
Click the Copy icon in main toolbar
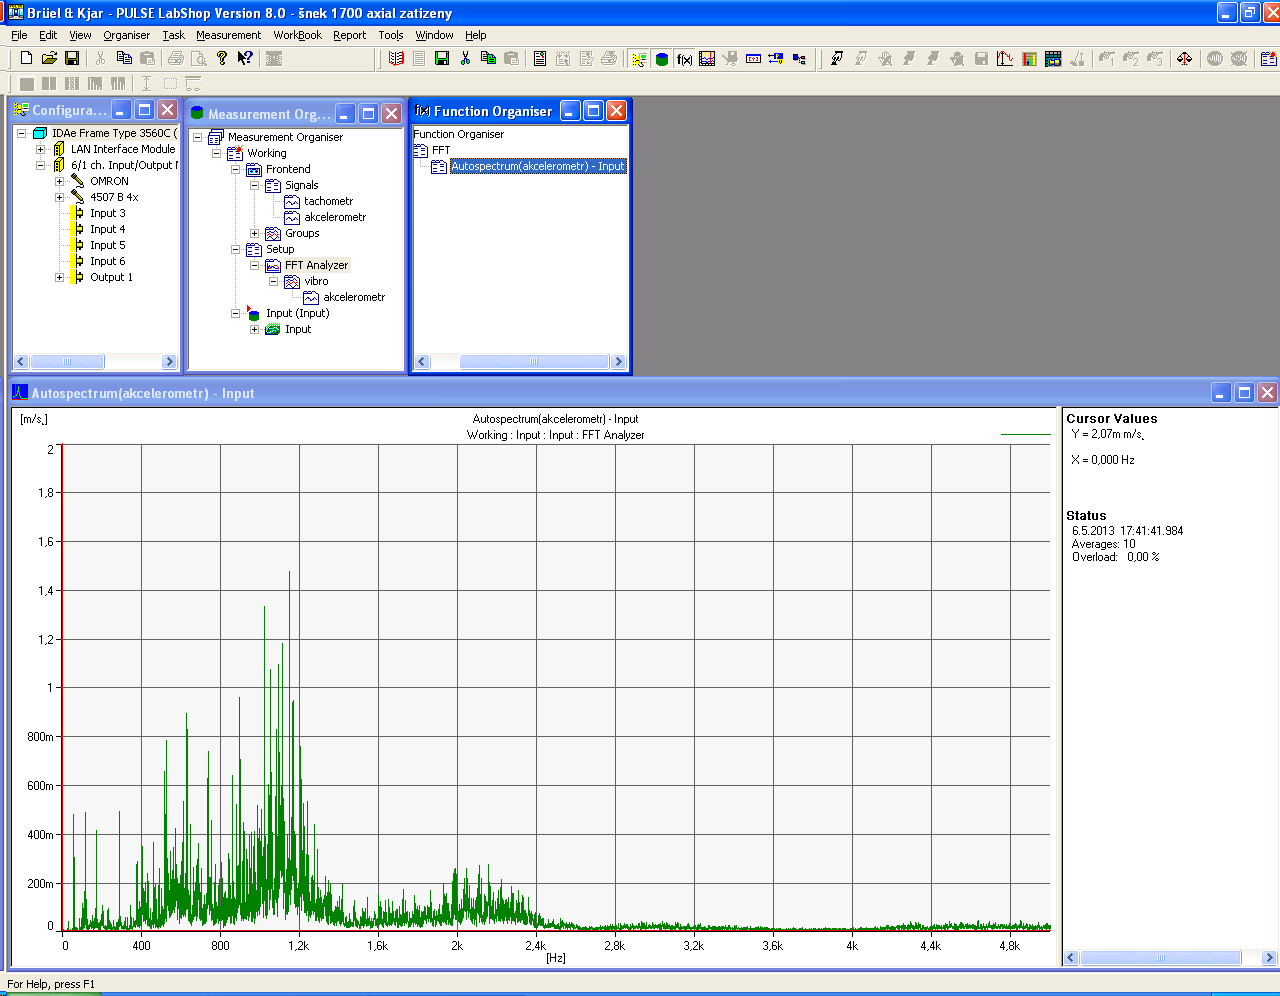pyautogui.click(x=124, y=59)
